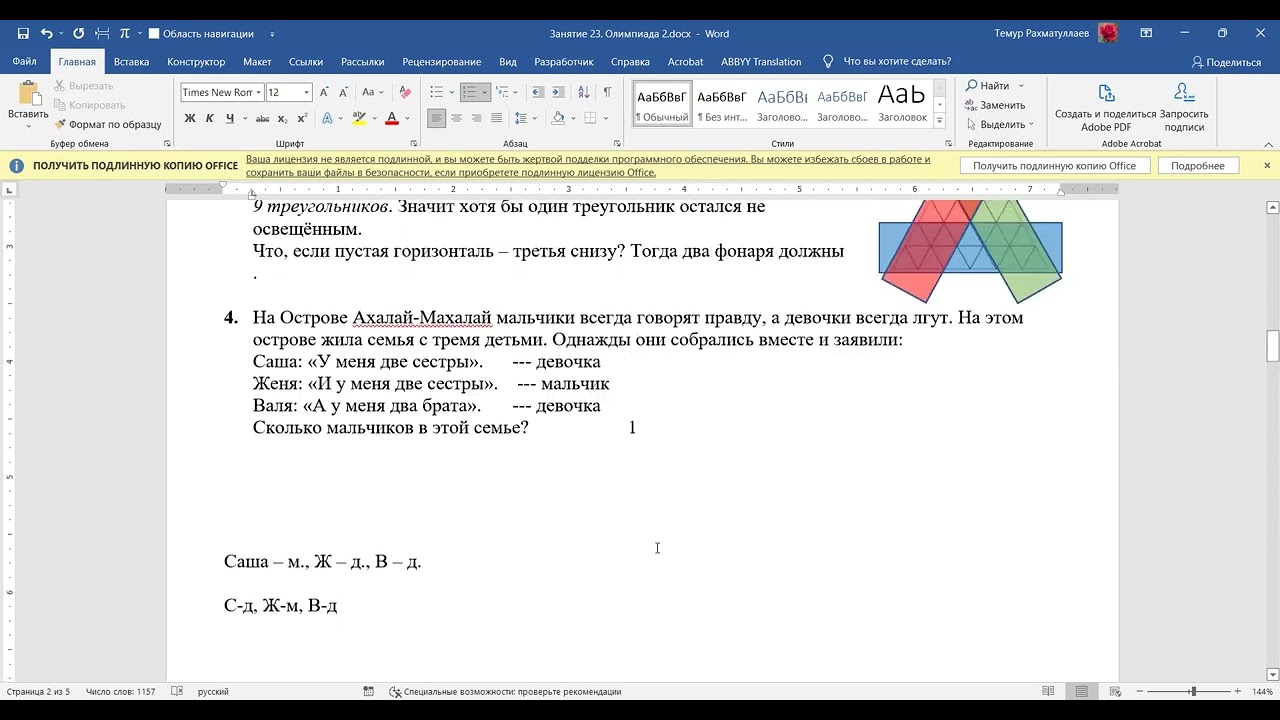Click Формат по образцу format painter

(x=107, y=124)
